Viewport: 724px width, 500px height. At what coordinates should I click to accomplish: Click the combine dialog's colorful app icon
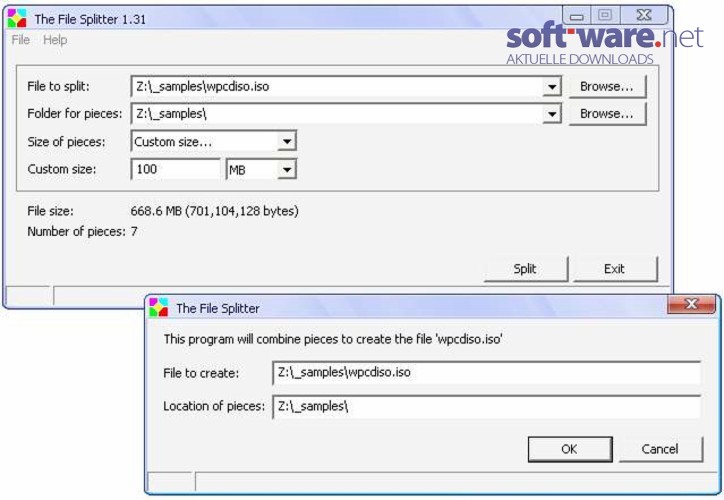coord(158,307)
